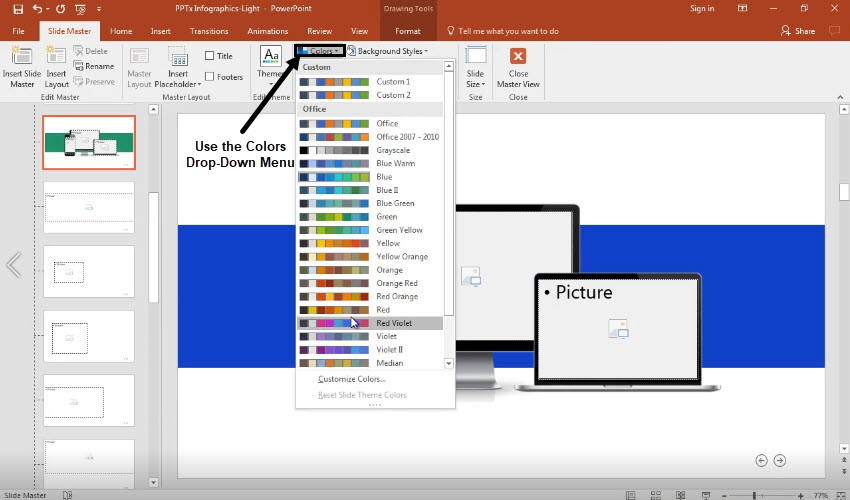Image resolution: width=850 pixels, height=500 pixels.
Task: Switch to Slide Sorter view in status bar
Action: 656,495
